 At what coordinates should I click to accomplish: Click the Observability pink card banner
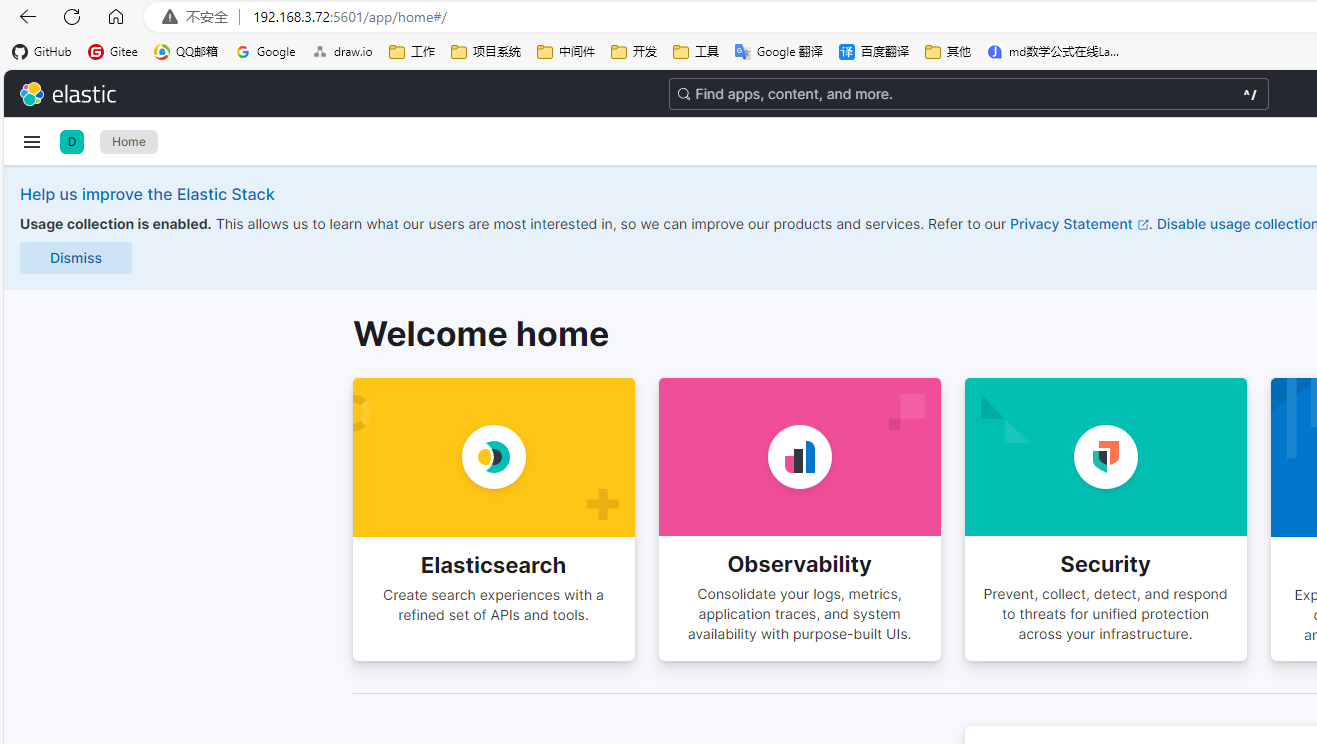[x=800, y=457]
